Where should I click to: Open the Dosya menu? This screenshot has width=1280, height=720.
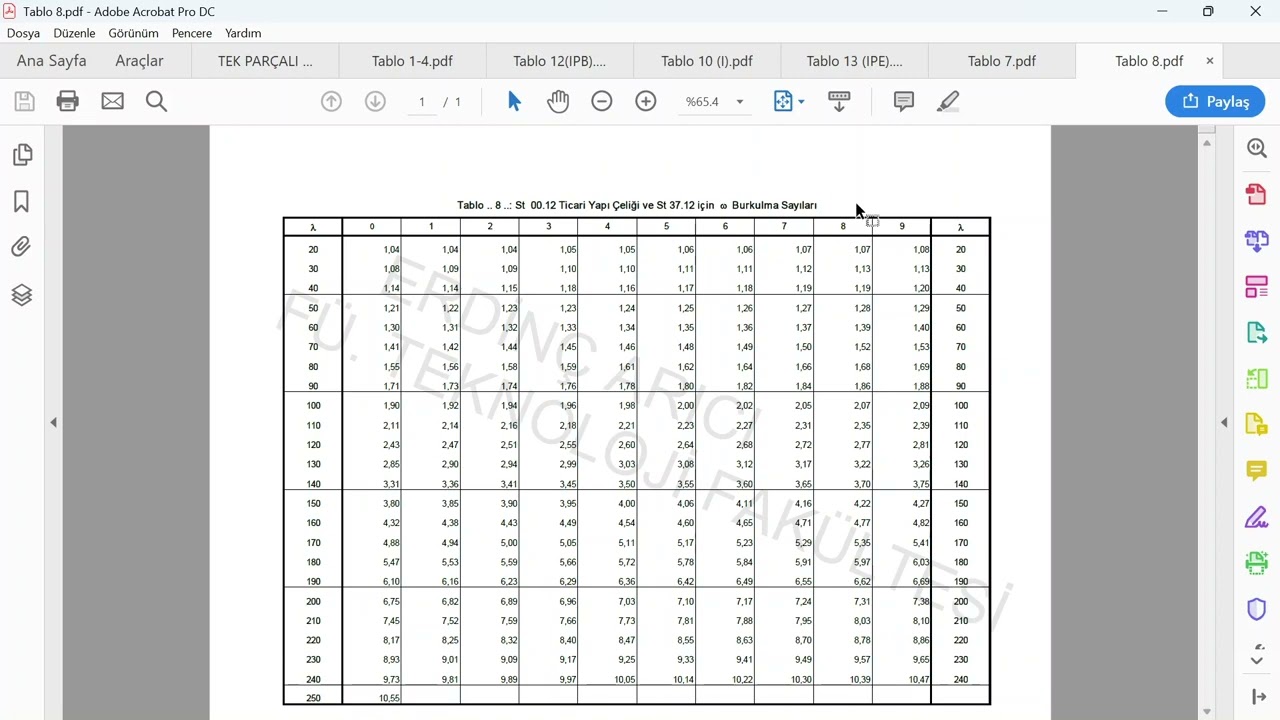point(24,33)
